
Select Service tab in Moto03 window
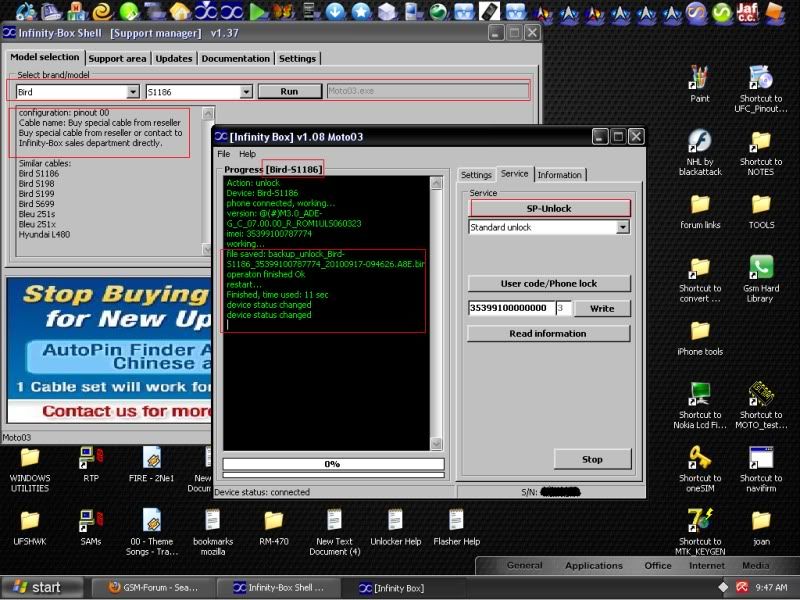click(514, 173)
